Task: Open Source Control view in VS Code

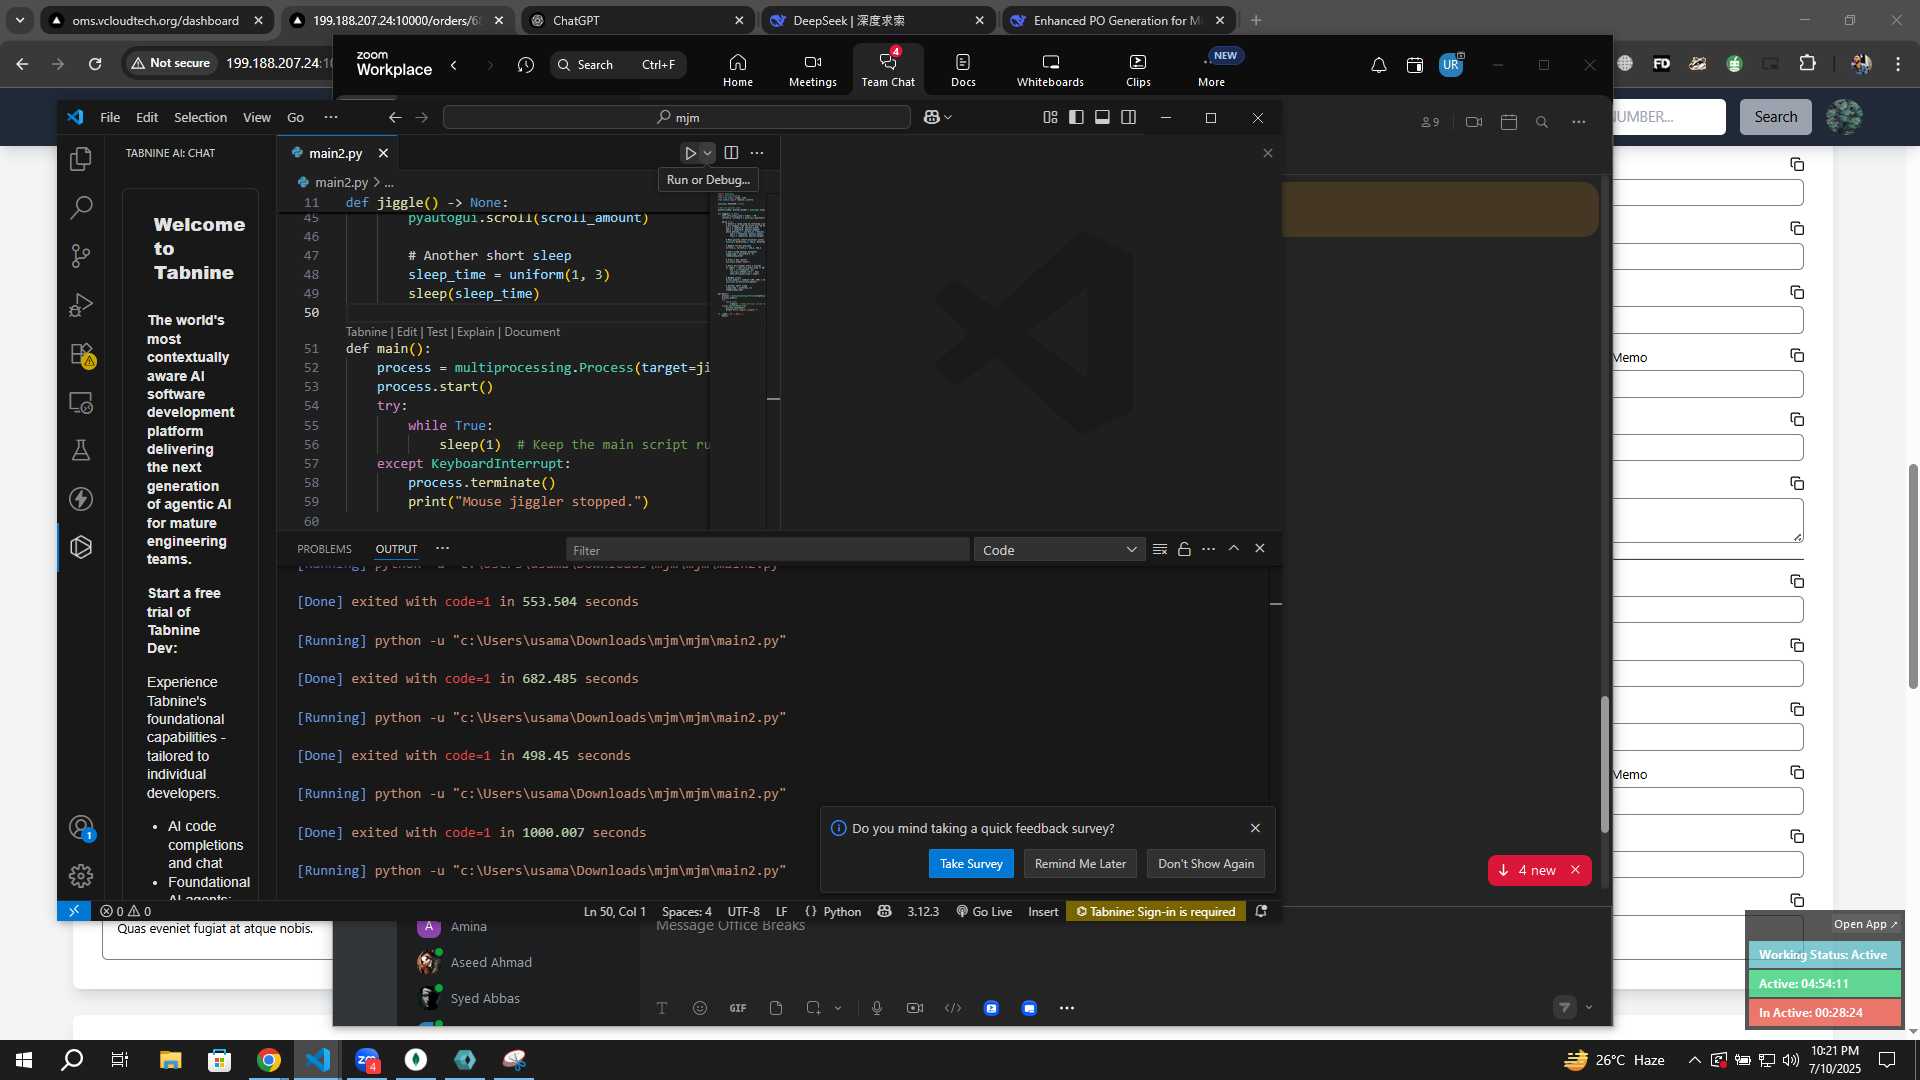Action: tap(81, 256)
